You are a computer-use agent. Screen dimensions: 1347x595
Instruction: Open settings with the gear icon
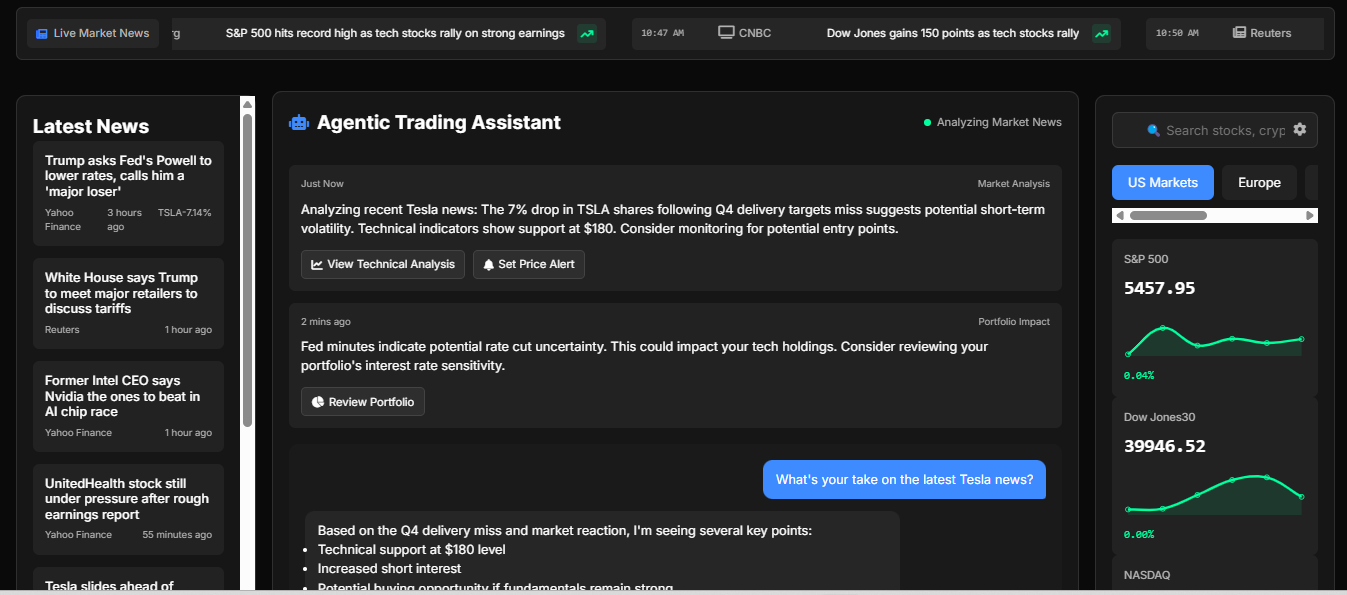pyautogui.click(x=1300, y=129)
